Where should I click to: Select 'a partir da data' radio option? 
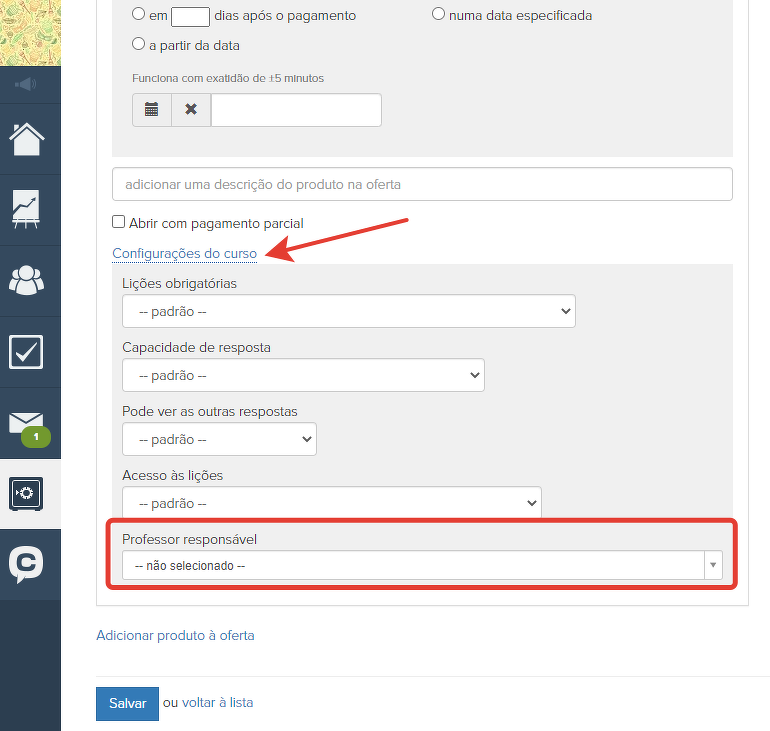point(138,44)
